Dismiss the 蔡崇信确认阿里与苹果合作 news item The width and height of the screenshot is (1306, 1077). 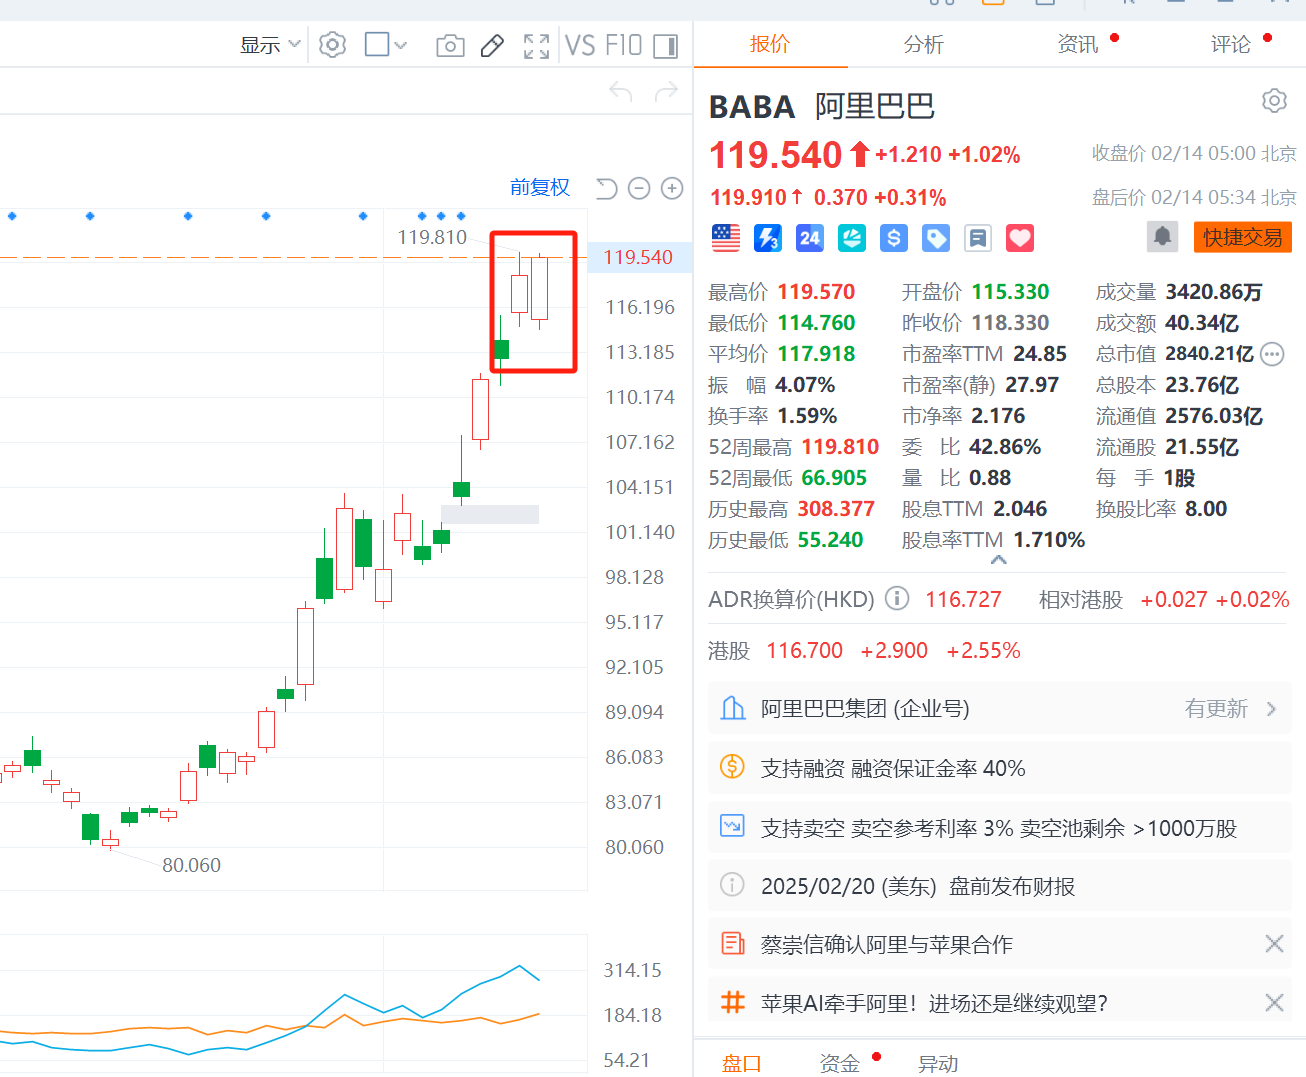pos(1274,943)
